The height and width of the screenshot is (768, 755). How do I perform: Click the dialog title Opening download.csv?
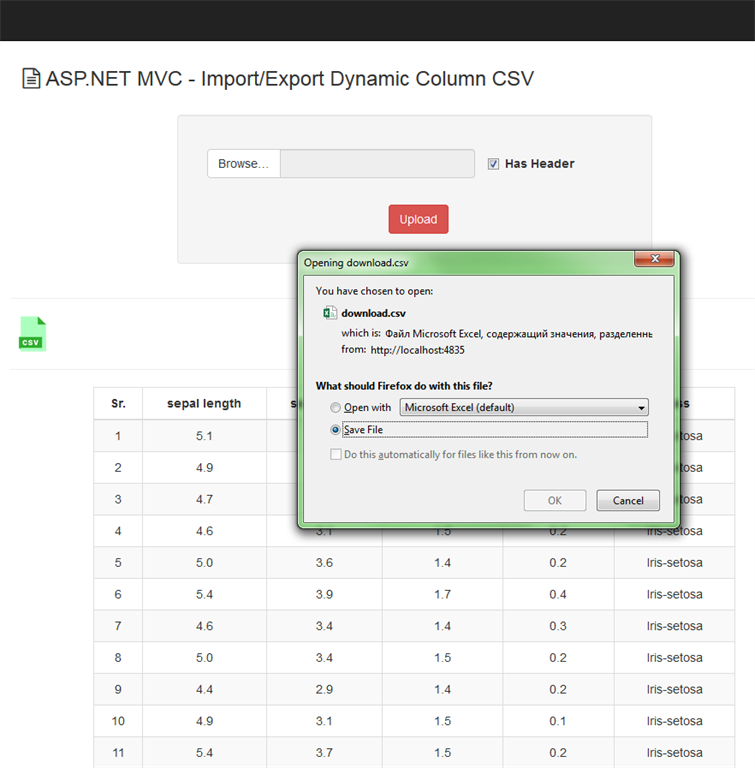tap(356, 263)
